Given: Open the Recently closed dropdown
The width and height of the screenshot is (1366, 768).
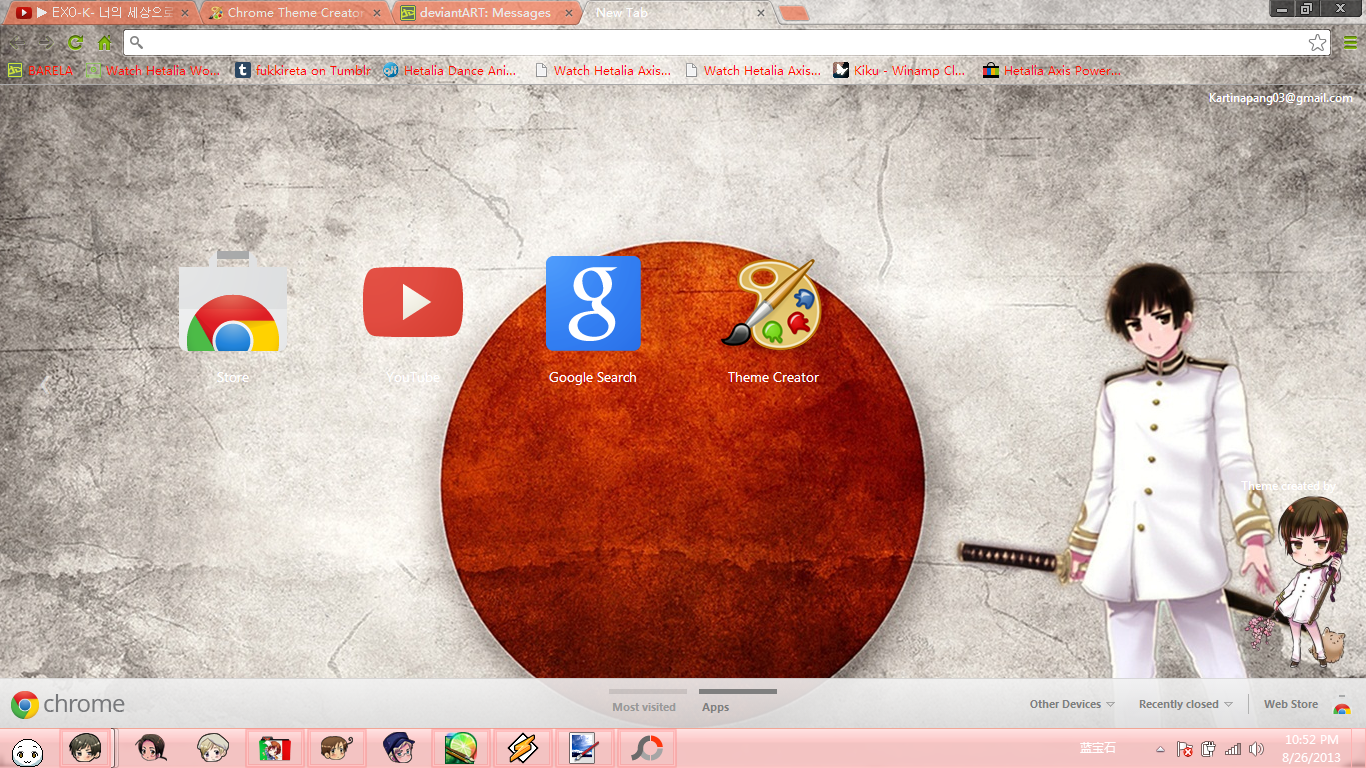Looking at the screenshot, I should pos(1184,703).
